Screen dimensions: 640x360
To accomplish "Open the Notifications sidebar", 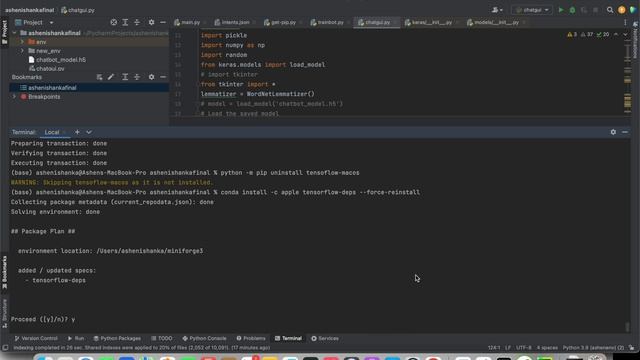I will pyautogui.click(x=635, y=41).
